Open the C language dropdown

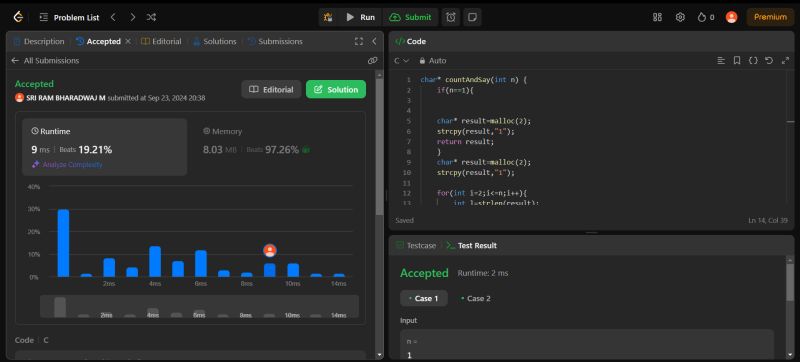(402, 61)
